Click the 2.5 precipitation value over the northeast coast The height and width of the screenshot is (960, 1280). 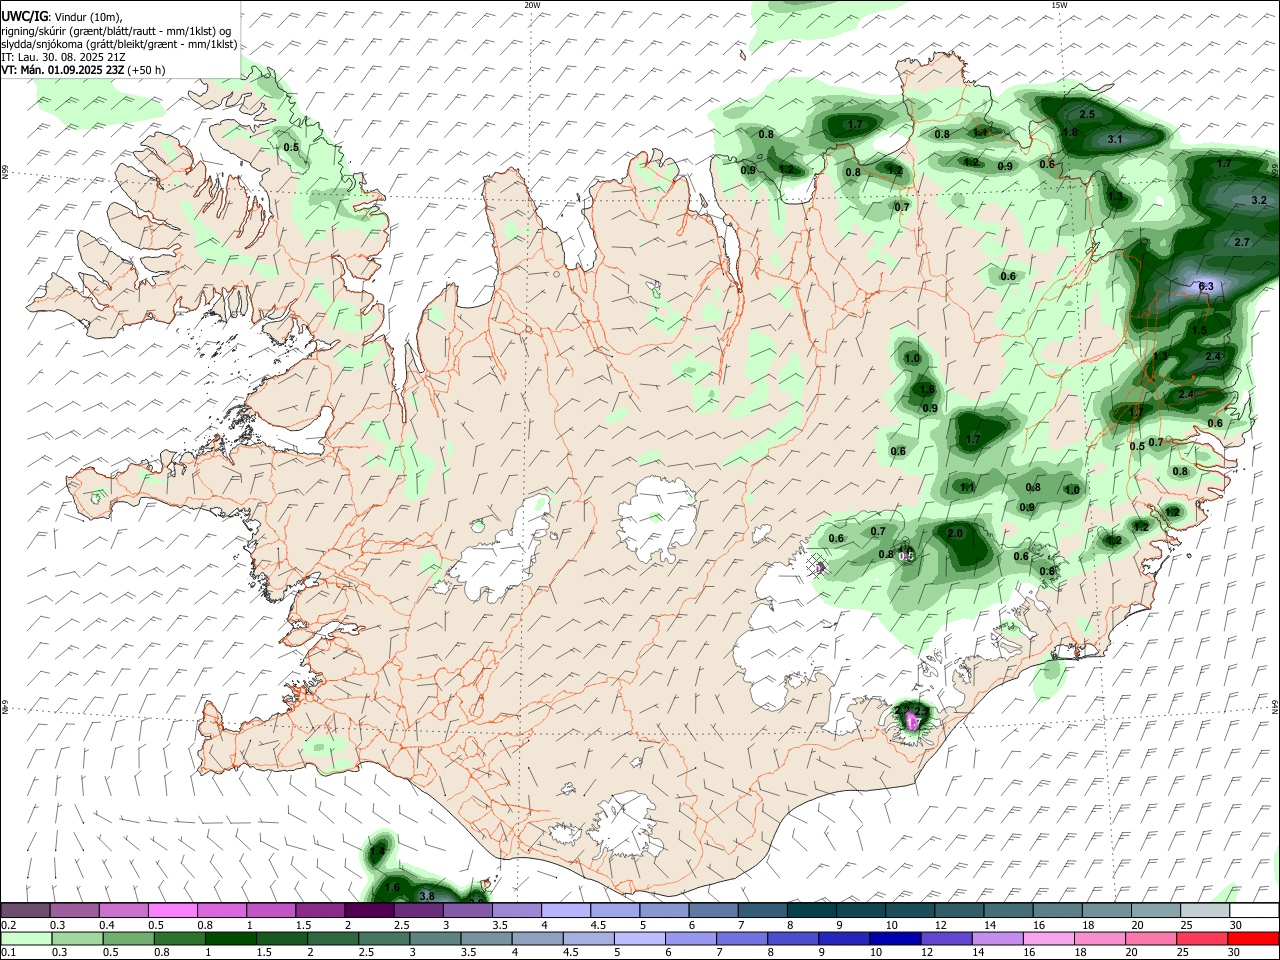click(x=1087, y=115)
